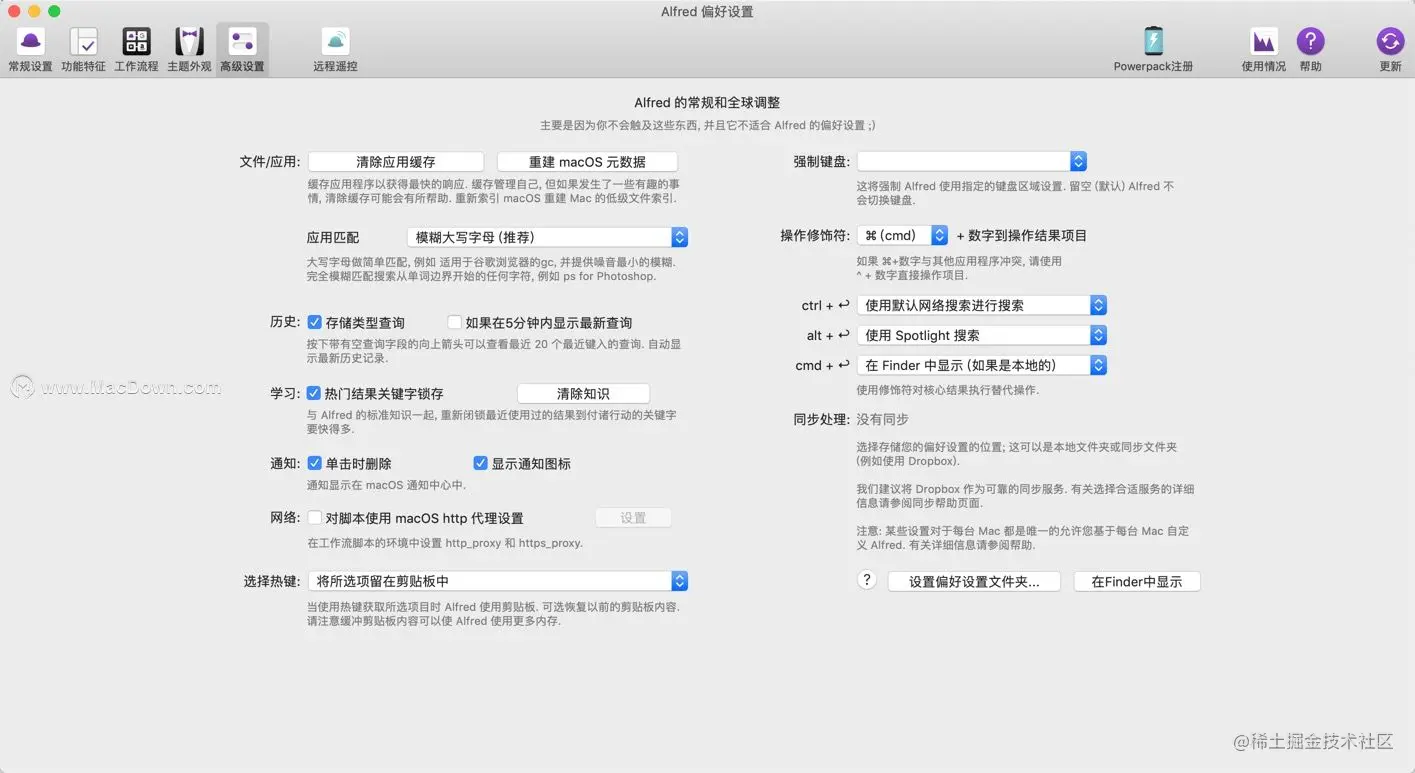Open cmd+↩ 在 Finder 中显示 dropdown
Viewport: 1415px width, 773px height.
[x=982, y=365]
